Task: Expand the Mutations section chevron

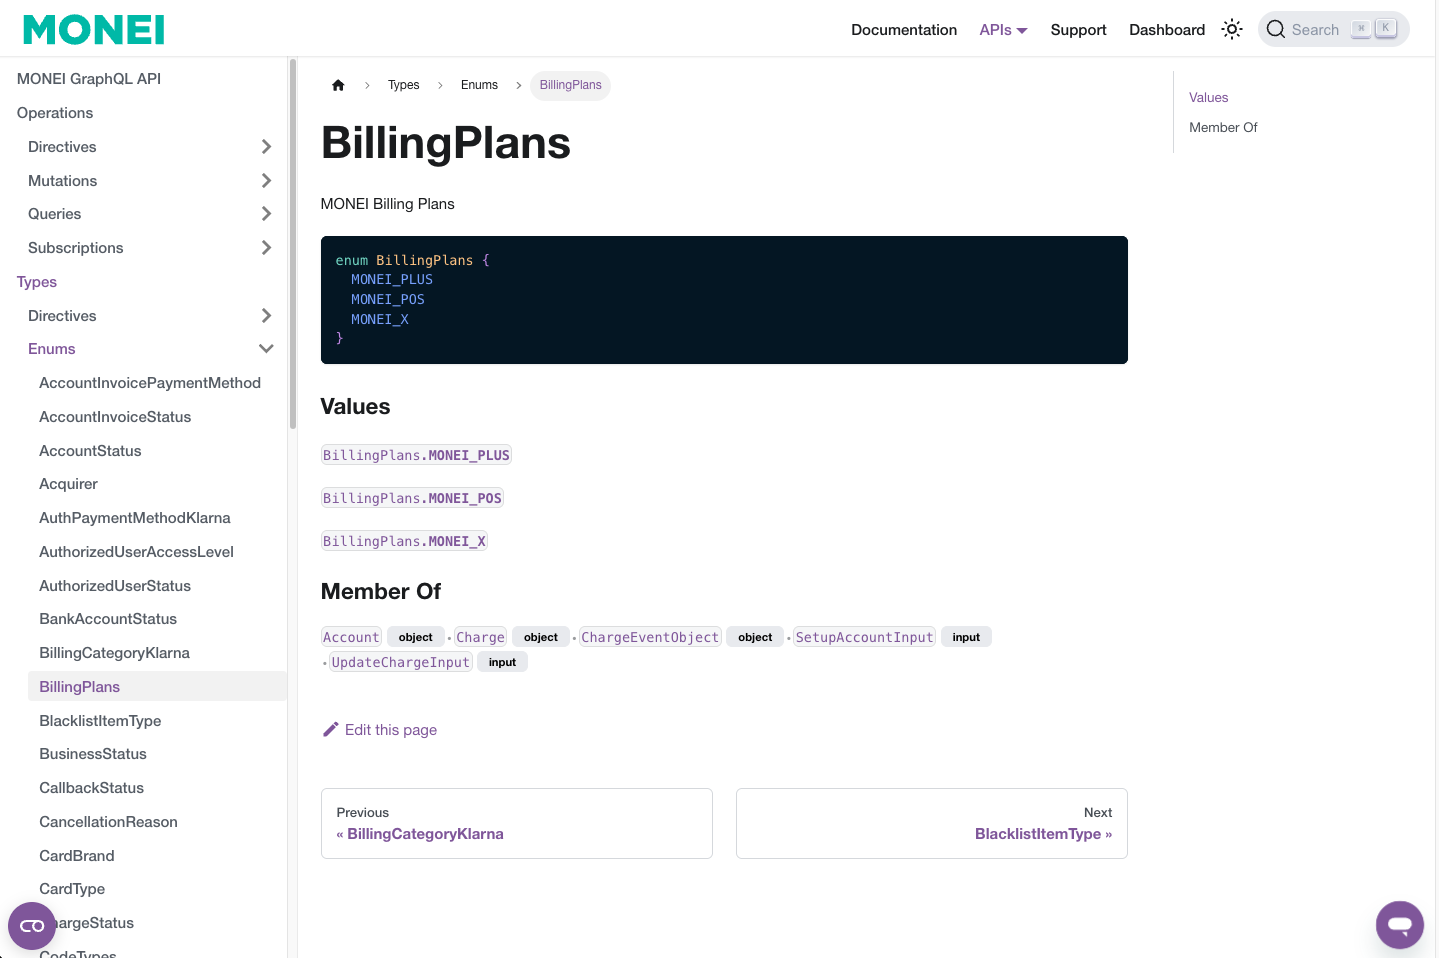Action: pyautogui.click(x=266, y=181)
